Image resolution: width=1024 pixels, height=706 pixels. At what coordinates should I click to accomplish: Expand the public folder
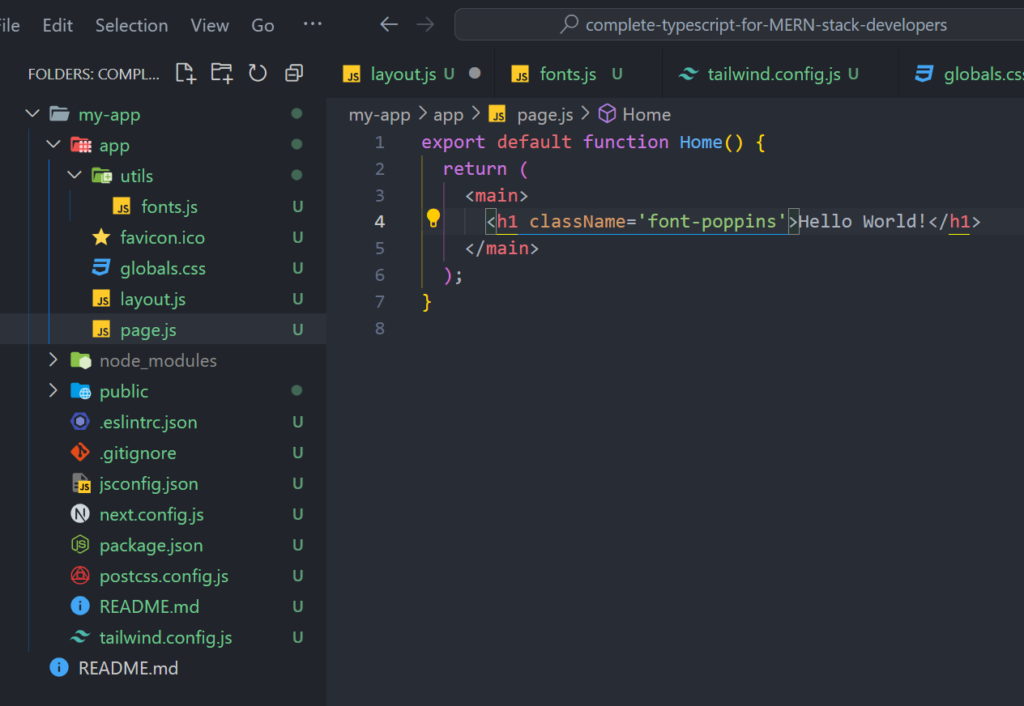pos(53,391)
